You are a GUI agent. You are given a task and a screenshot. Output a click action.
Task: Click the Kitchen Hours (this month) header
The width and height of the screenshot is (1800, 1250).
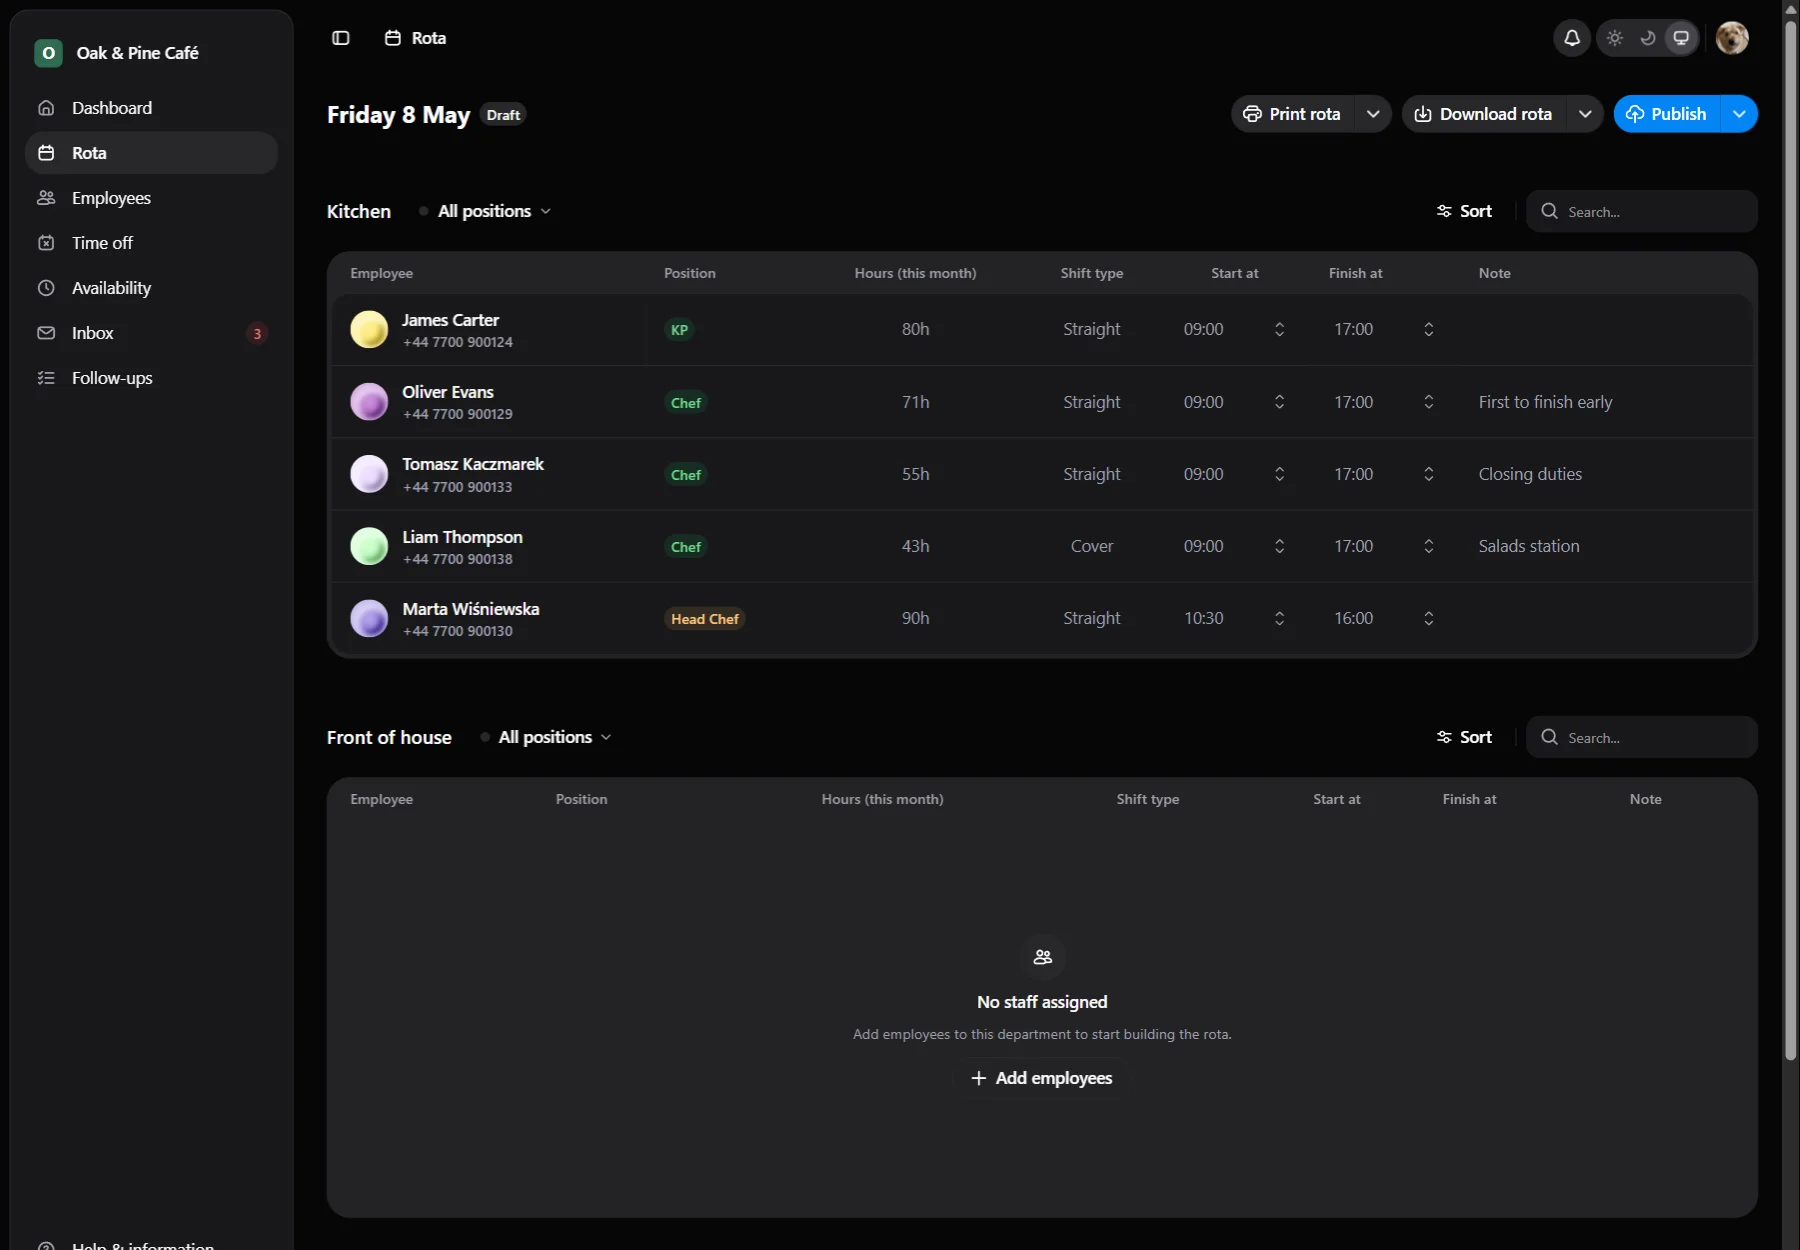[x=915, y=273]
